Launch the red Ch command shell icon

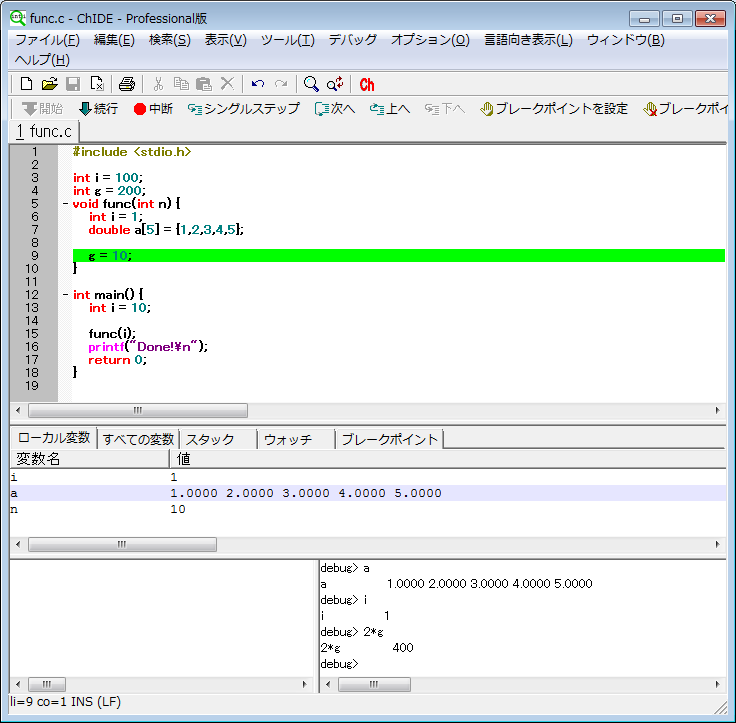point(367,85)
